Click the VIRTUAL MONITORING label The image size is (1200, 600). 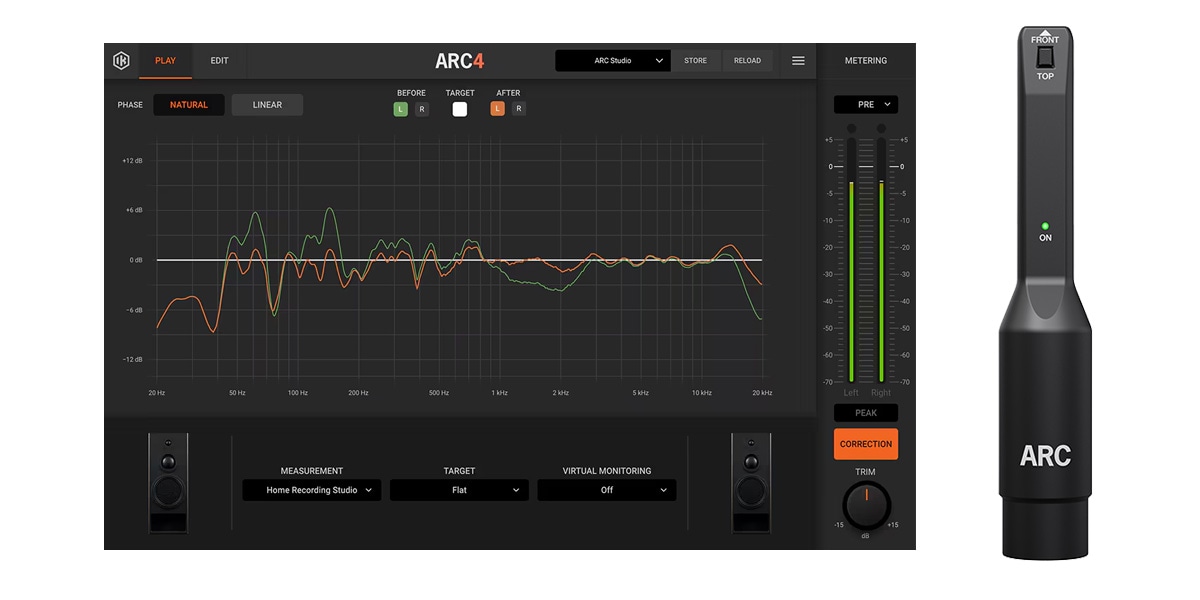607,471
